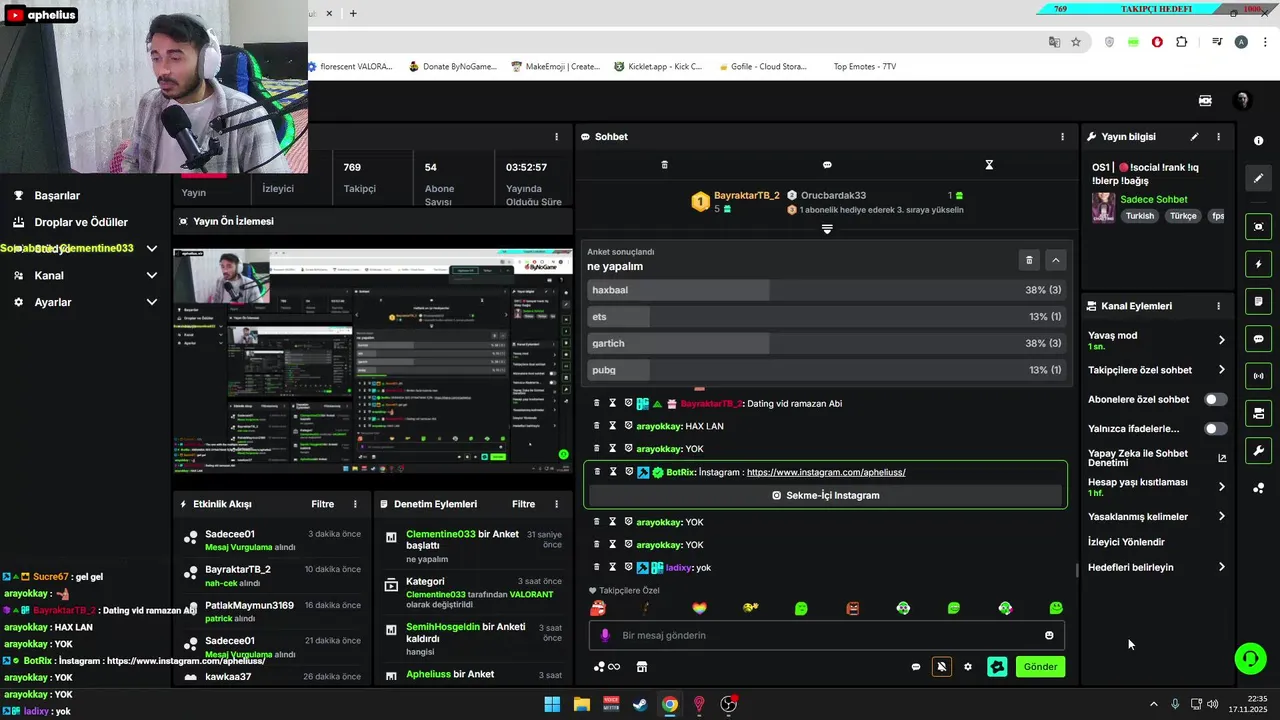This screenshot has width=1280, height=720.
Task: Click the green headset support icon
Action: pyautogui.click(x=1250, y=657)
